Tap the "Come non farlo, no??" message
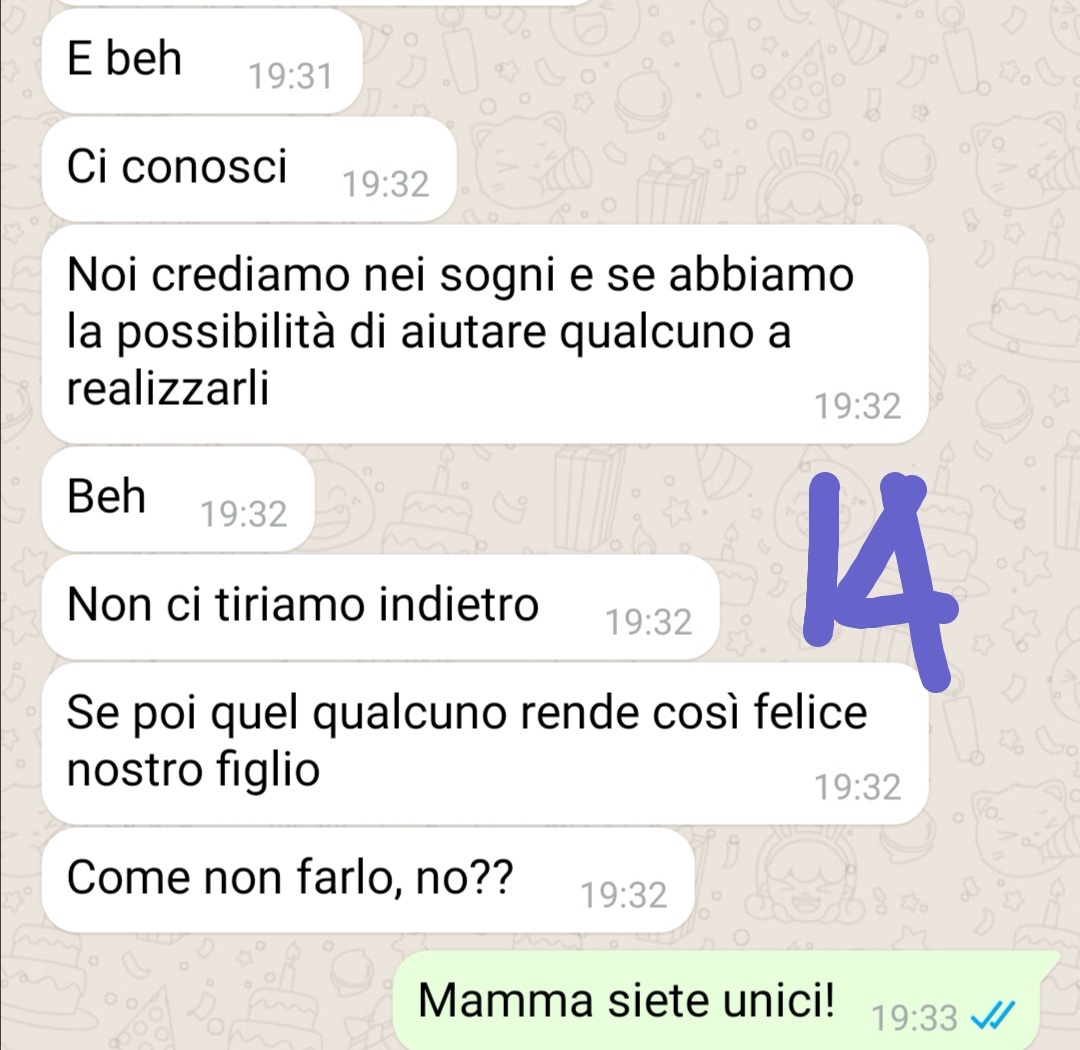 tap(368, 879)
